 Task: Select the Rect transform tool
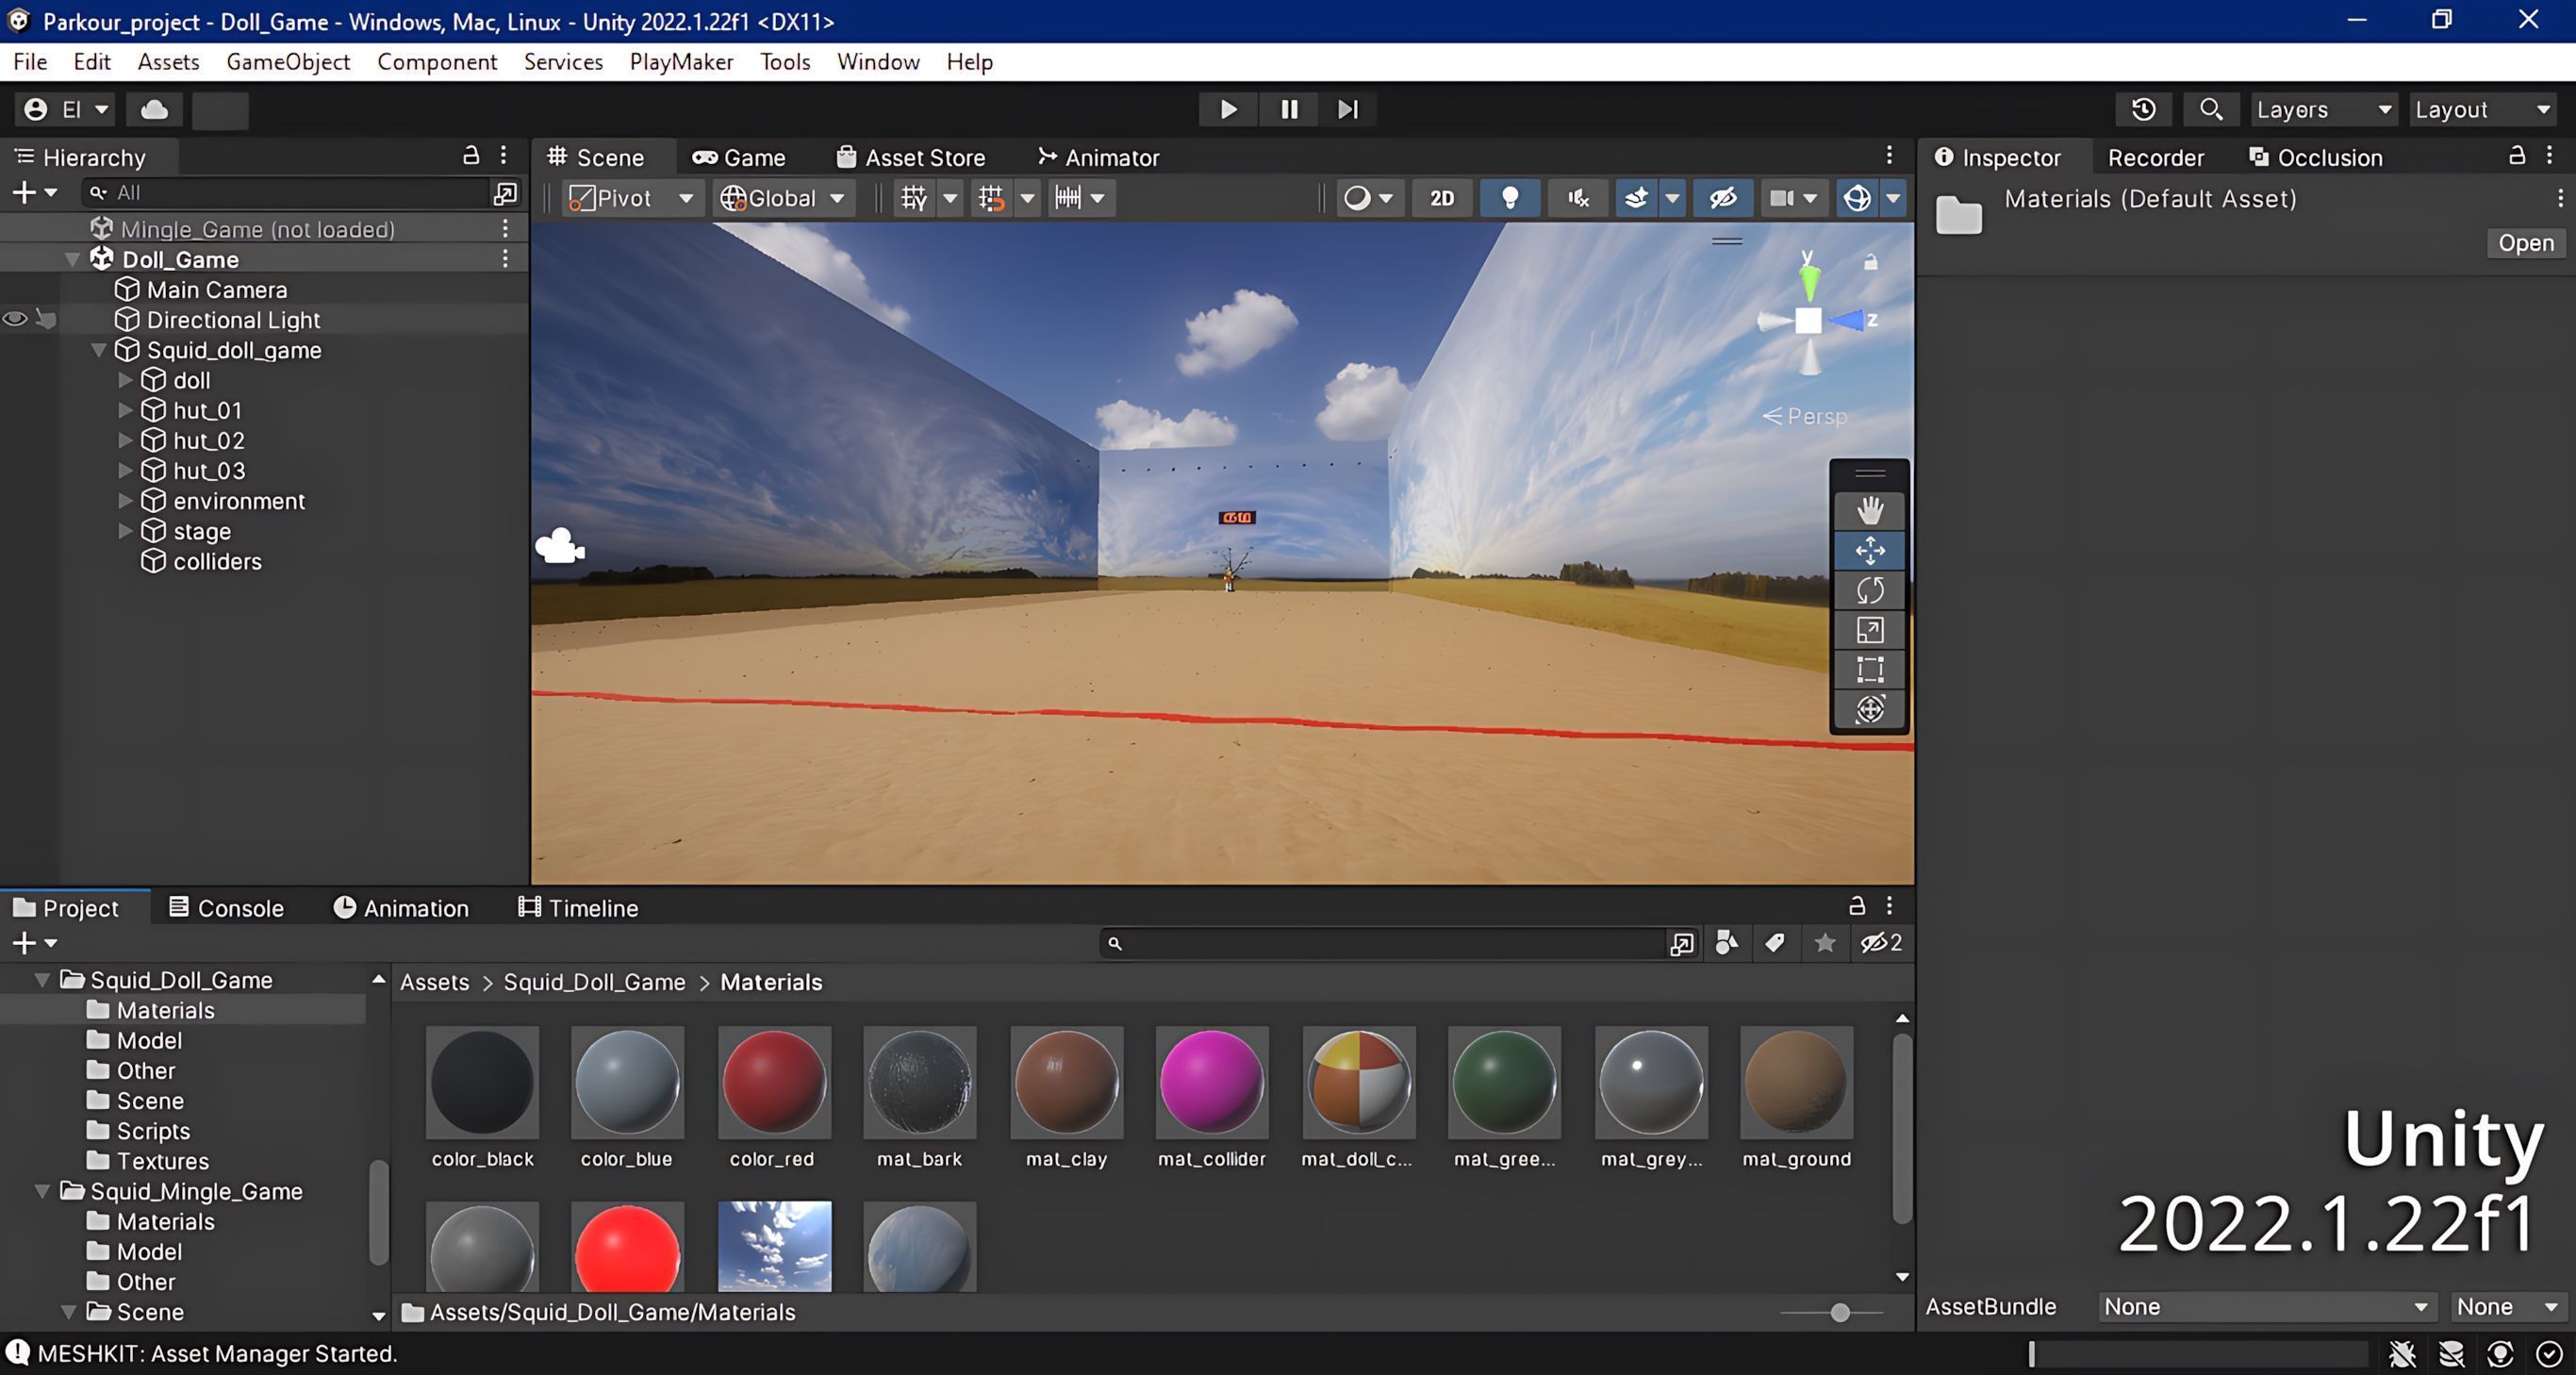tap(1869, 669)
